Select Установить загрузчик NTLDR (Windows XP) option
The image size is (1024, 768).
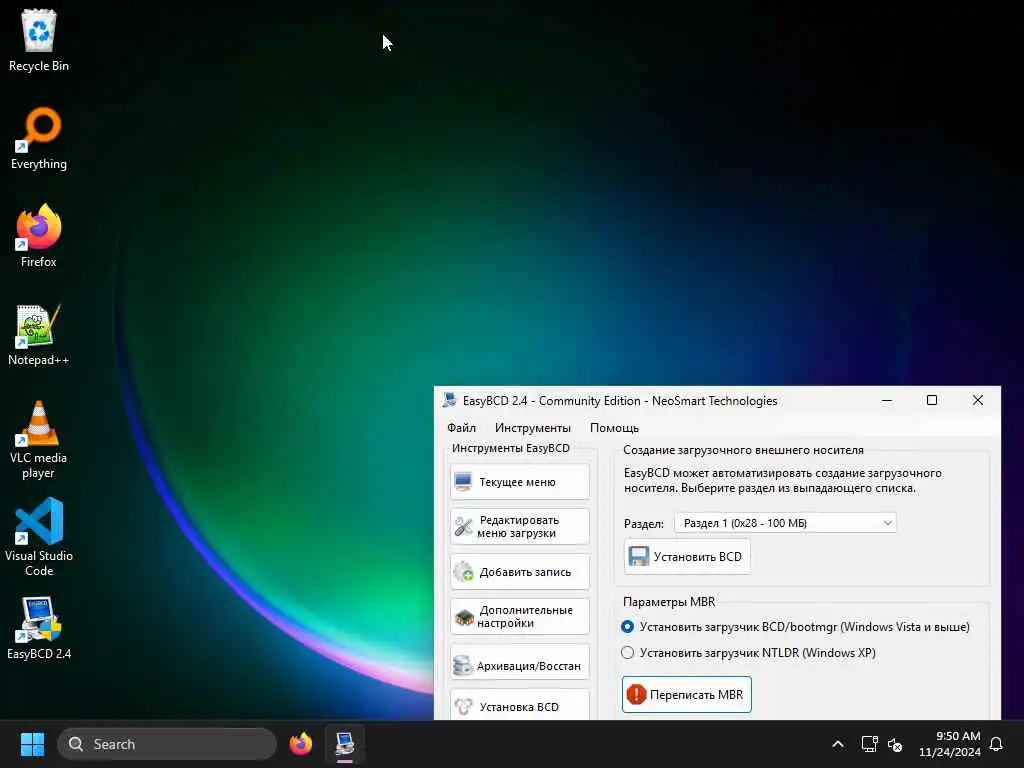pyautogui.click(x=748, y=653)
